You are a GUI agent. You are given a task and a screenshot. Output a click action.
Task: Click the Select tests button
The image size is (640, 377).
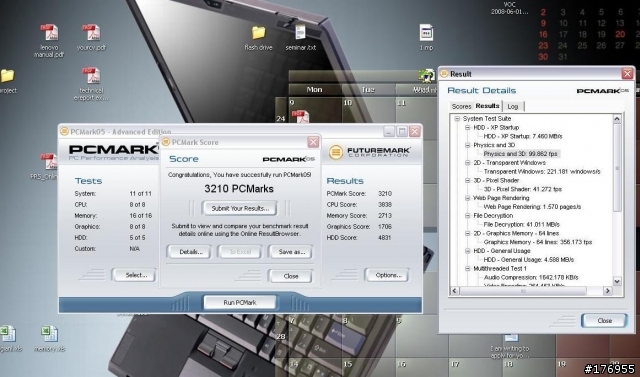135,275
